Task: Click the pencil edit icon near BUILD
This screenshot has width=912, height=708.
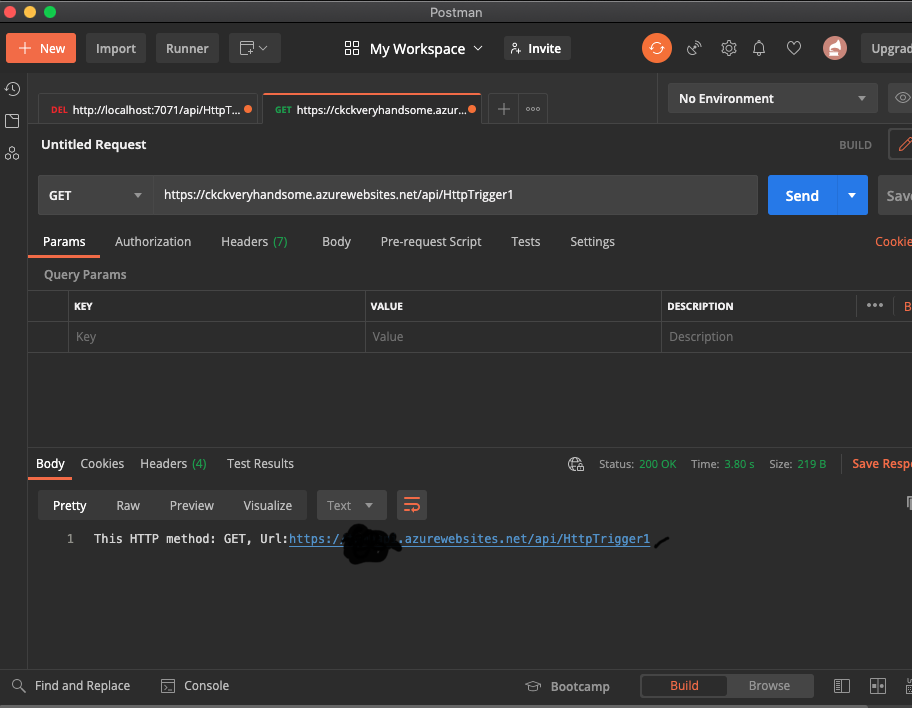Action: pos(903,144)
